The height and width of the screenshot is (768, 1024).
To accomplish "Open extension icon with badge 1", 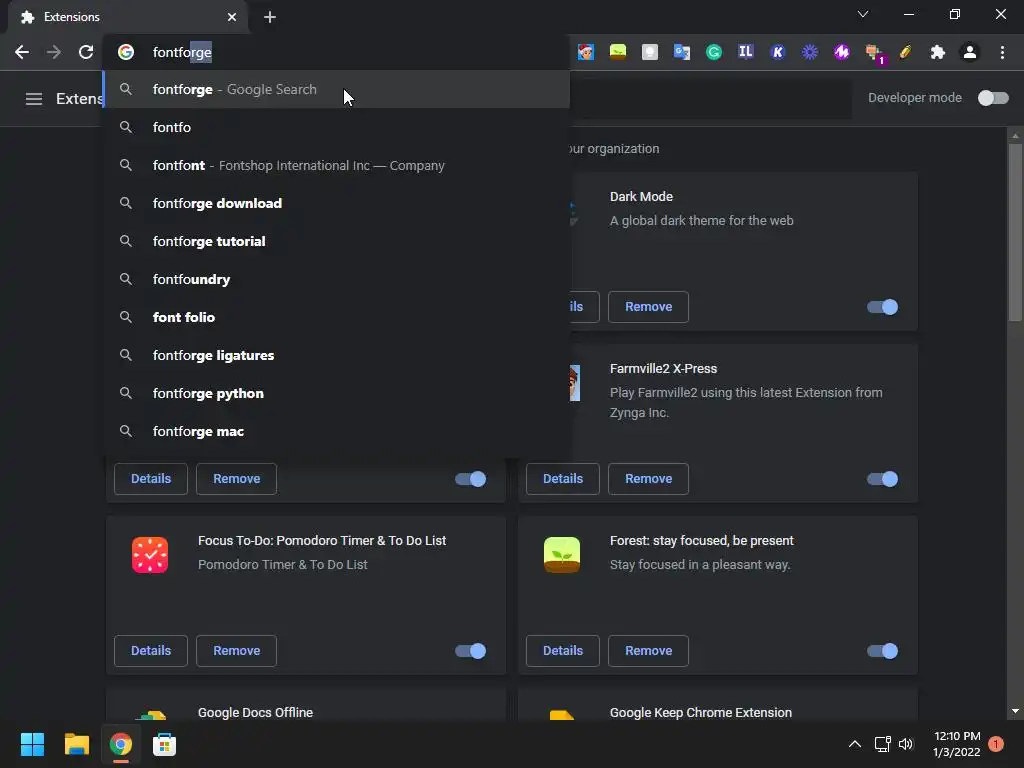I will (874, 54).
